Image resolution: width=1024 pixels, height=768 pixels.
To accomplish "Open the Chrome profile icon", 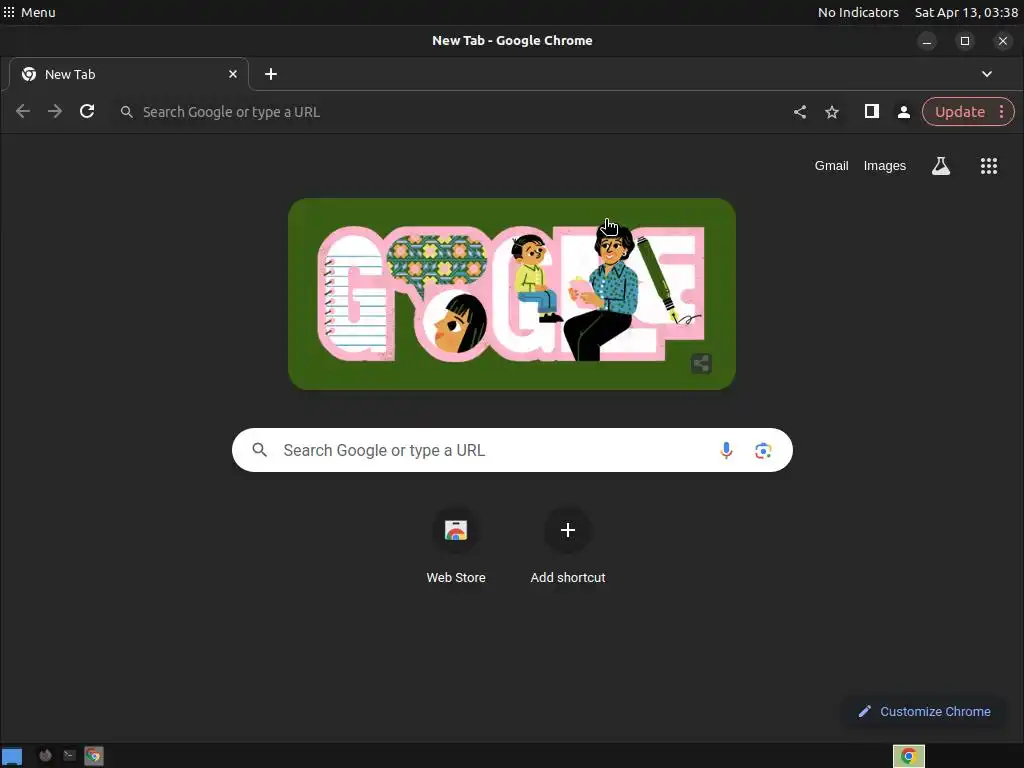I will (x=904, y=112).
